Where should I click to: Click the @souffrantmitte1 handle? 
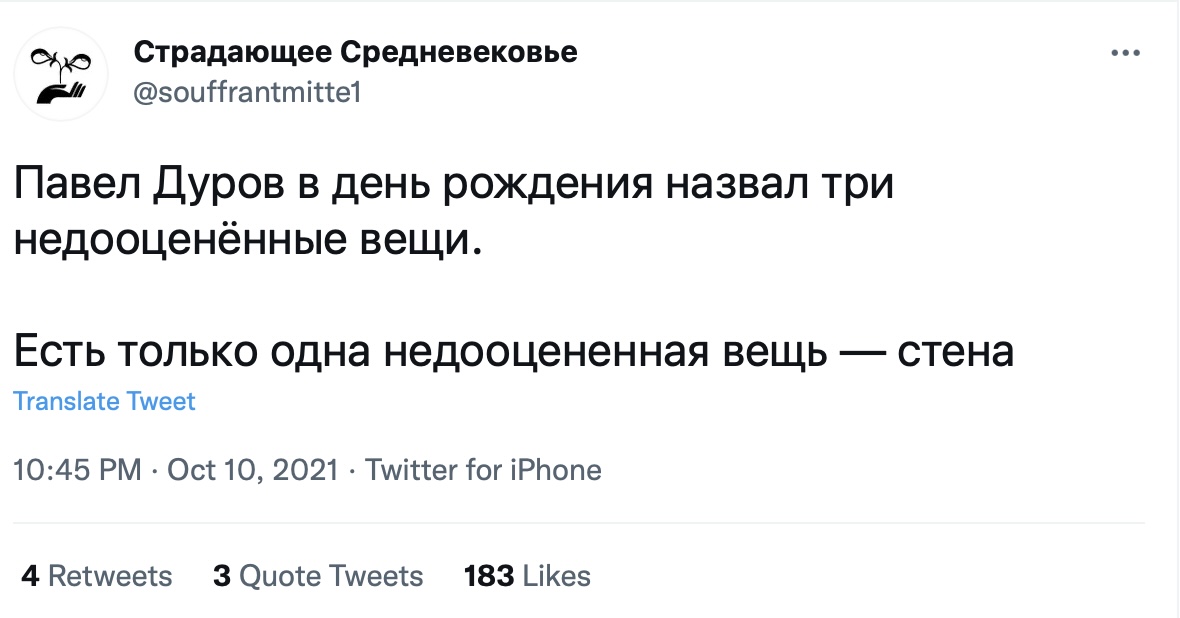click(248, 93)
